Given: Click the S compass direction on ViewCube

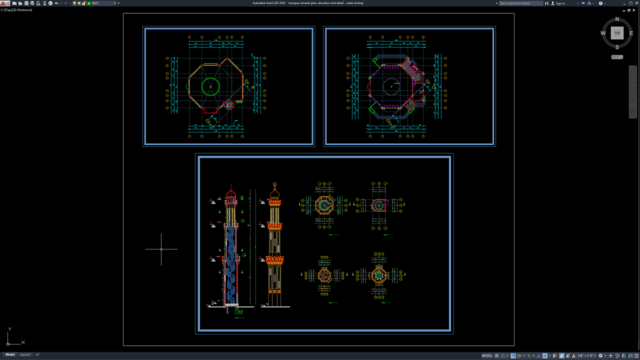Looking at the screenshot, I should point(617,47).
